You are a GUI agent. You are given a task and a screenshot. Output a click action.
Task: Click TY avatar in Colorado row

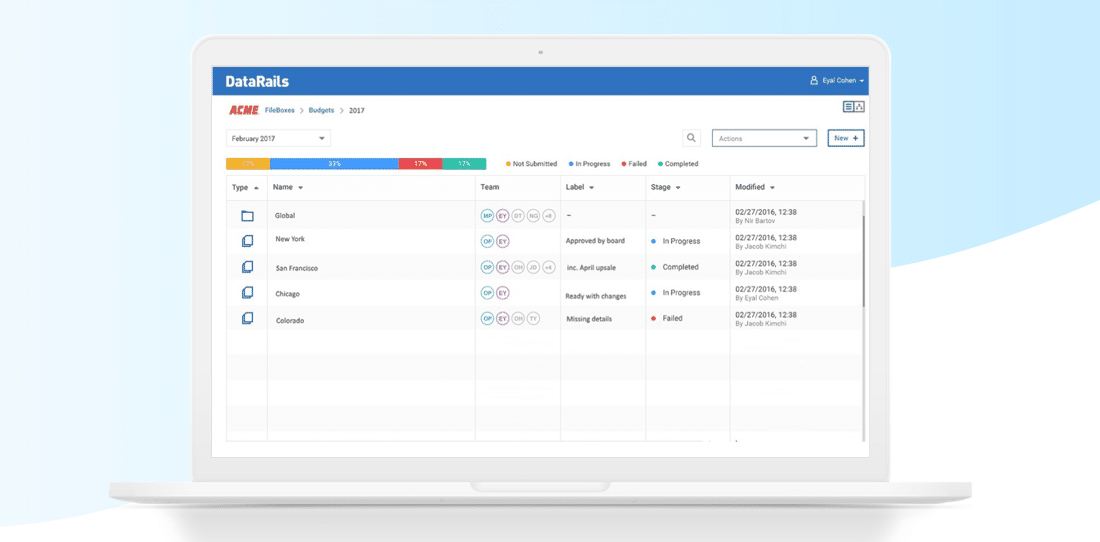(x=533, y=318)
